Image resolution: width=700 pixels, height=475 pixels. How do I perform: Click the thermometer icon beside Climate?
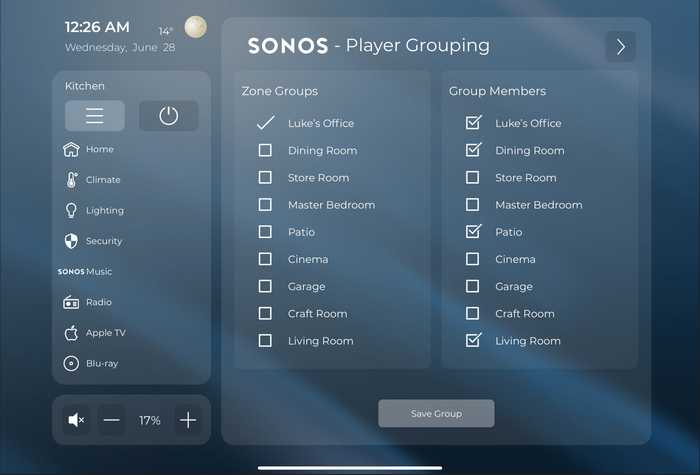coord(71,180)
